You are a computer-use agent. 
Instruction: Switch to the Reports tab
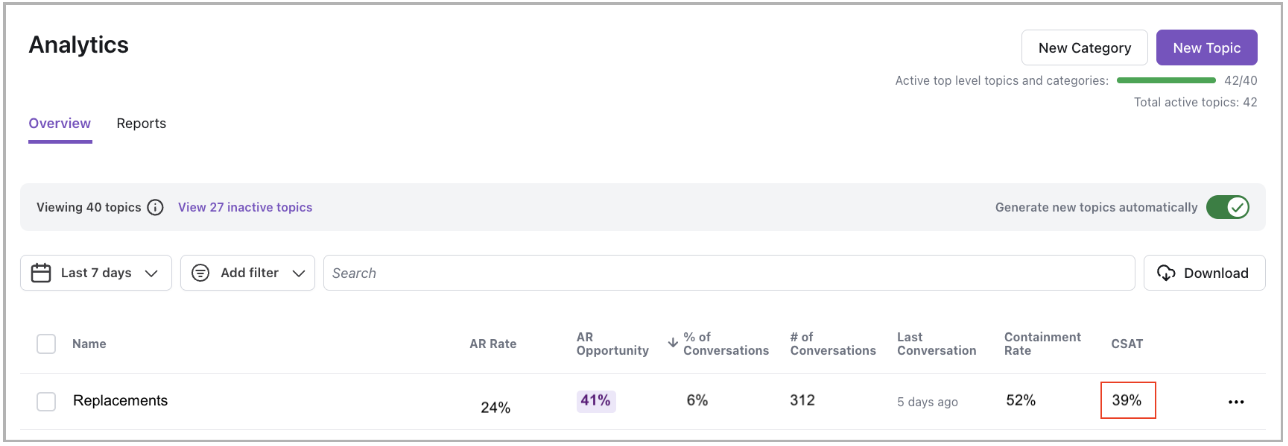(x=141, y=124)
